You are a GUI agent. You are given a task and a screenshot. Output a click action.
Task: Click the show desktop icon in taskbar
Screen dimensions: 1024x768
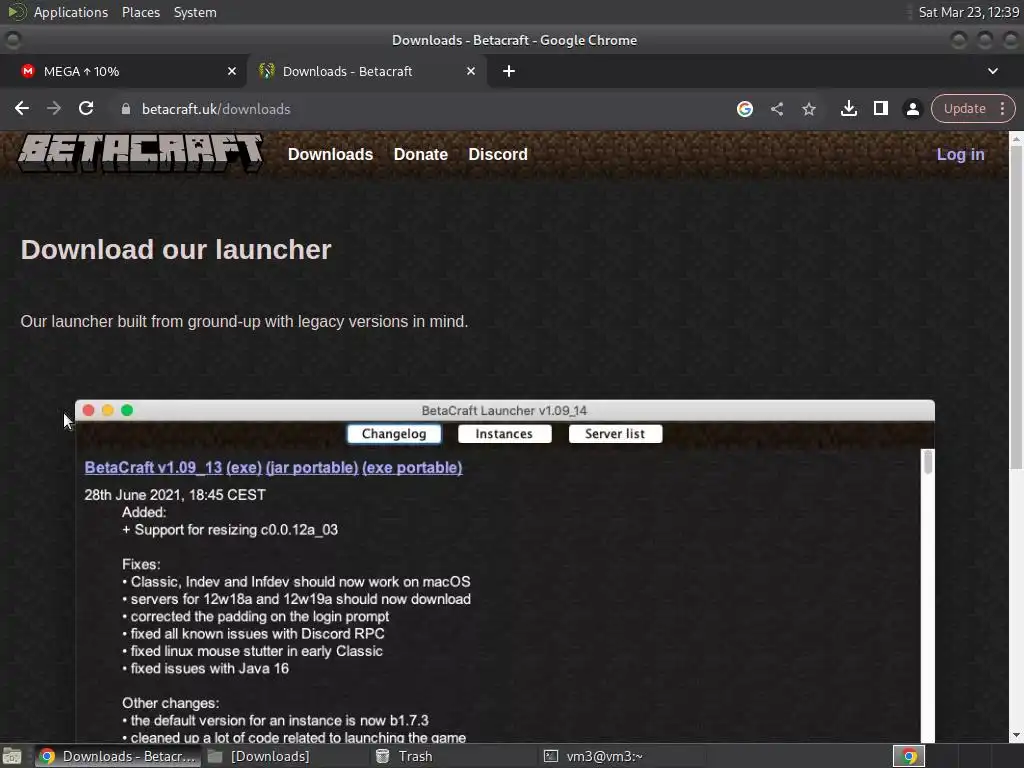[x=12, y=756]
